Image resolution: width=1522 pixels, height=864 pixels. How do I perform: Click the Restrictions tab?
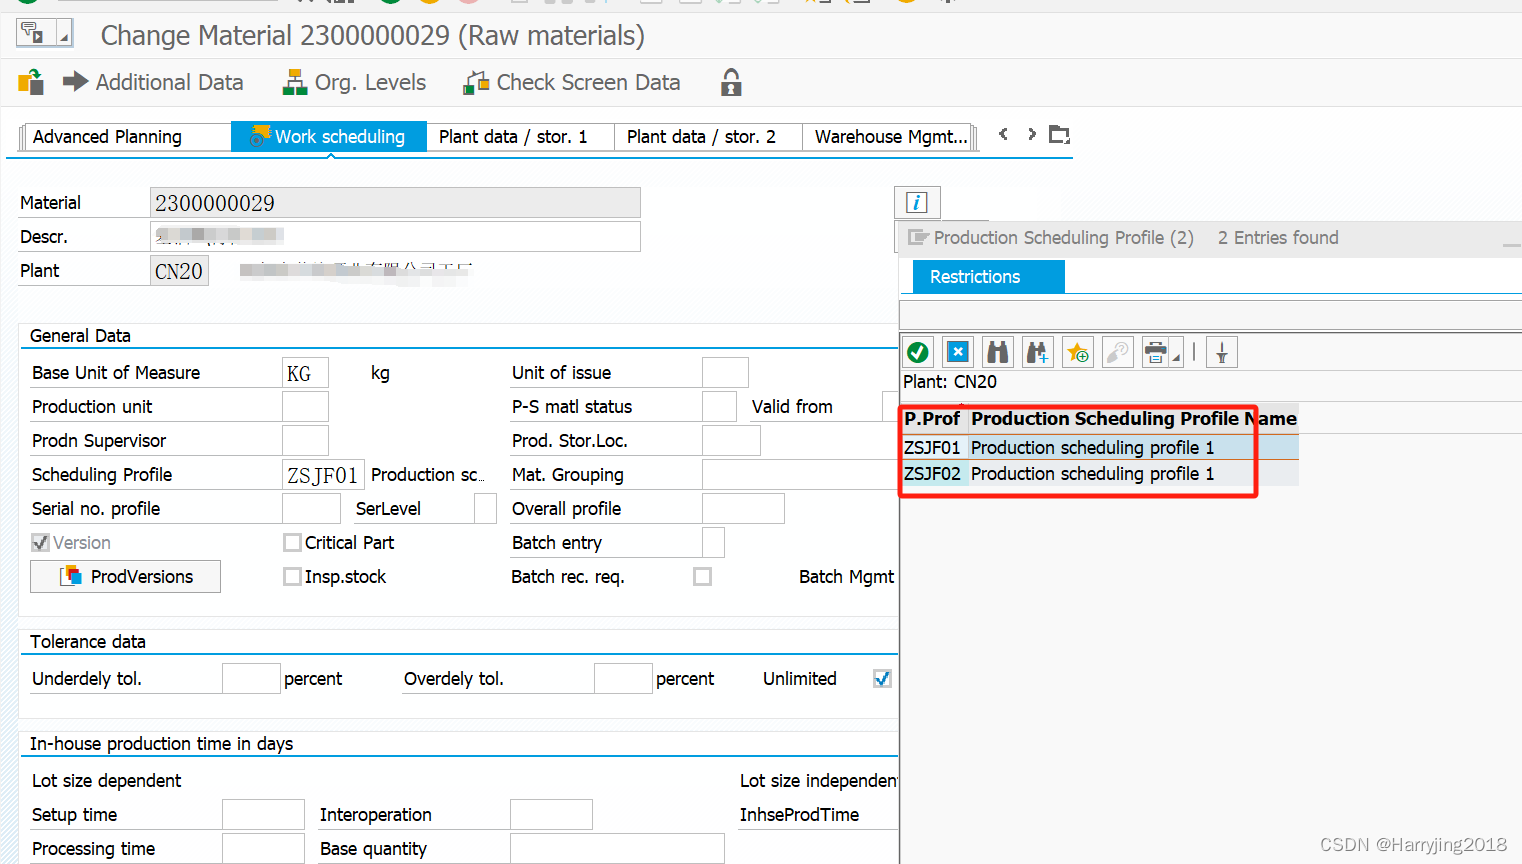988,277
